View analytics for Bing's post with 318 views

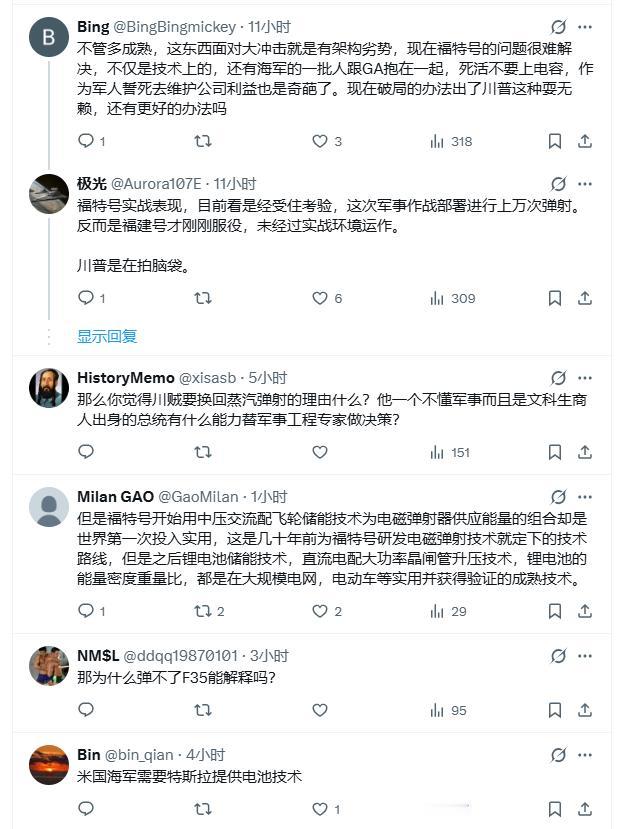(451, 141)
